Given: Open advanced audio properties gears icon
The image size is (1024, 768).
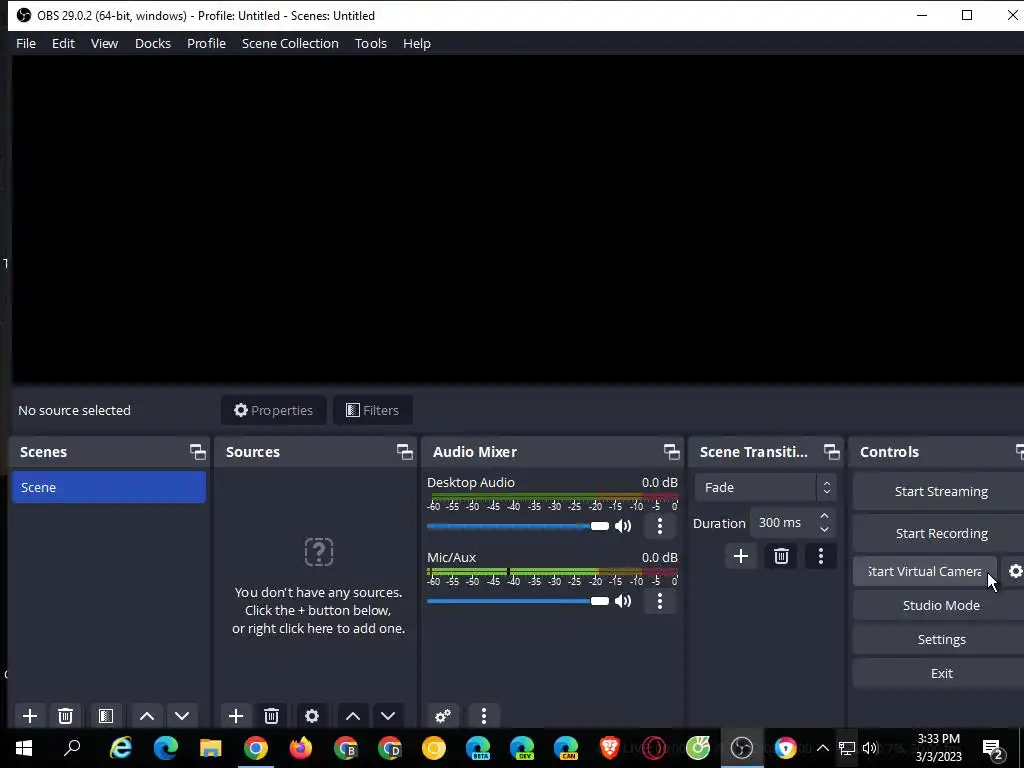Looking at the screenshot, I should coord(443,716).
